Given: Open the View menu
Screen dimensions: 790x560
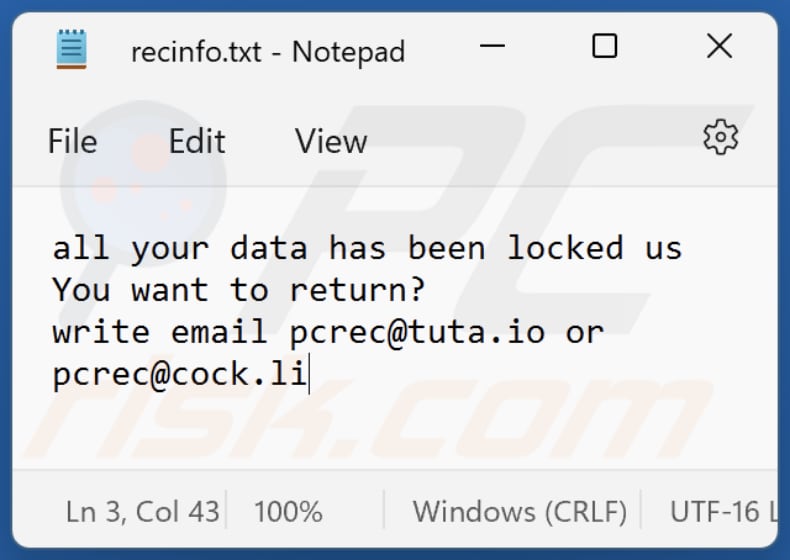Looking at the screenshot, I should (331, 141).
